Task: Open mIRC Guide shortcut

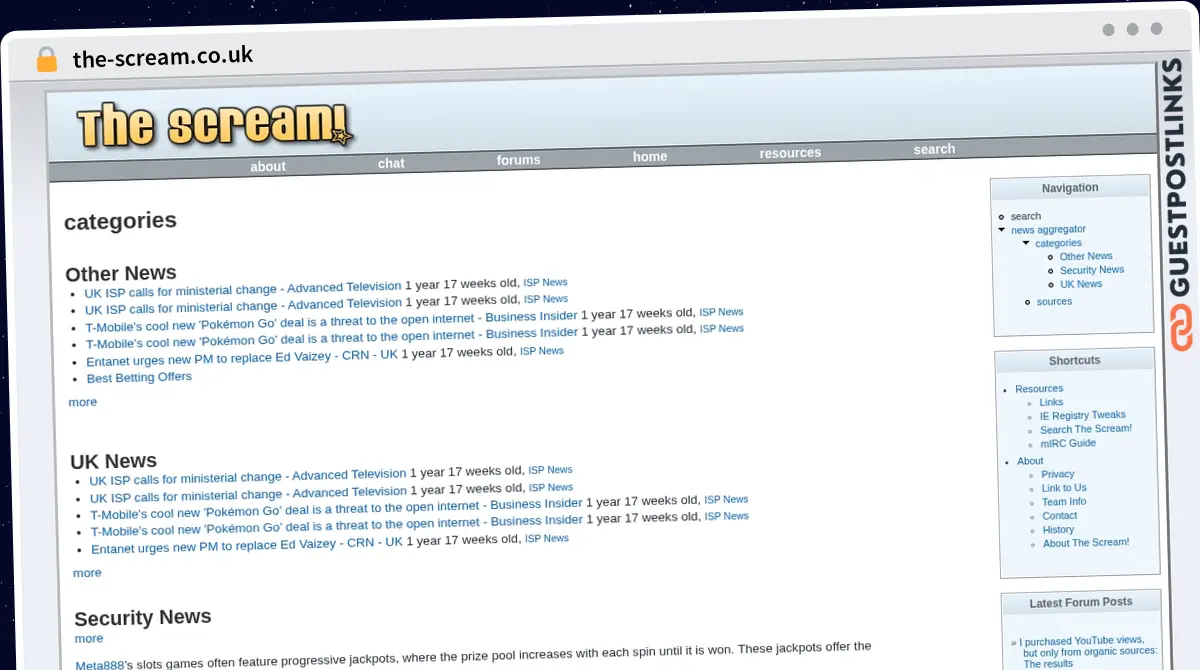Action: 1068,443
